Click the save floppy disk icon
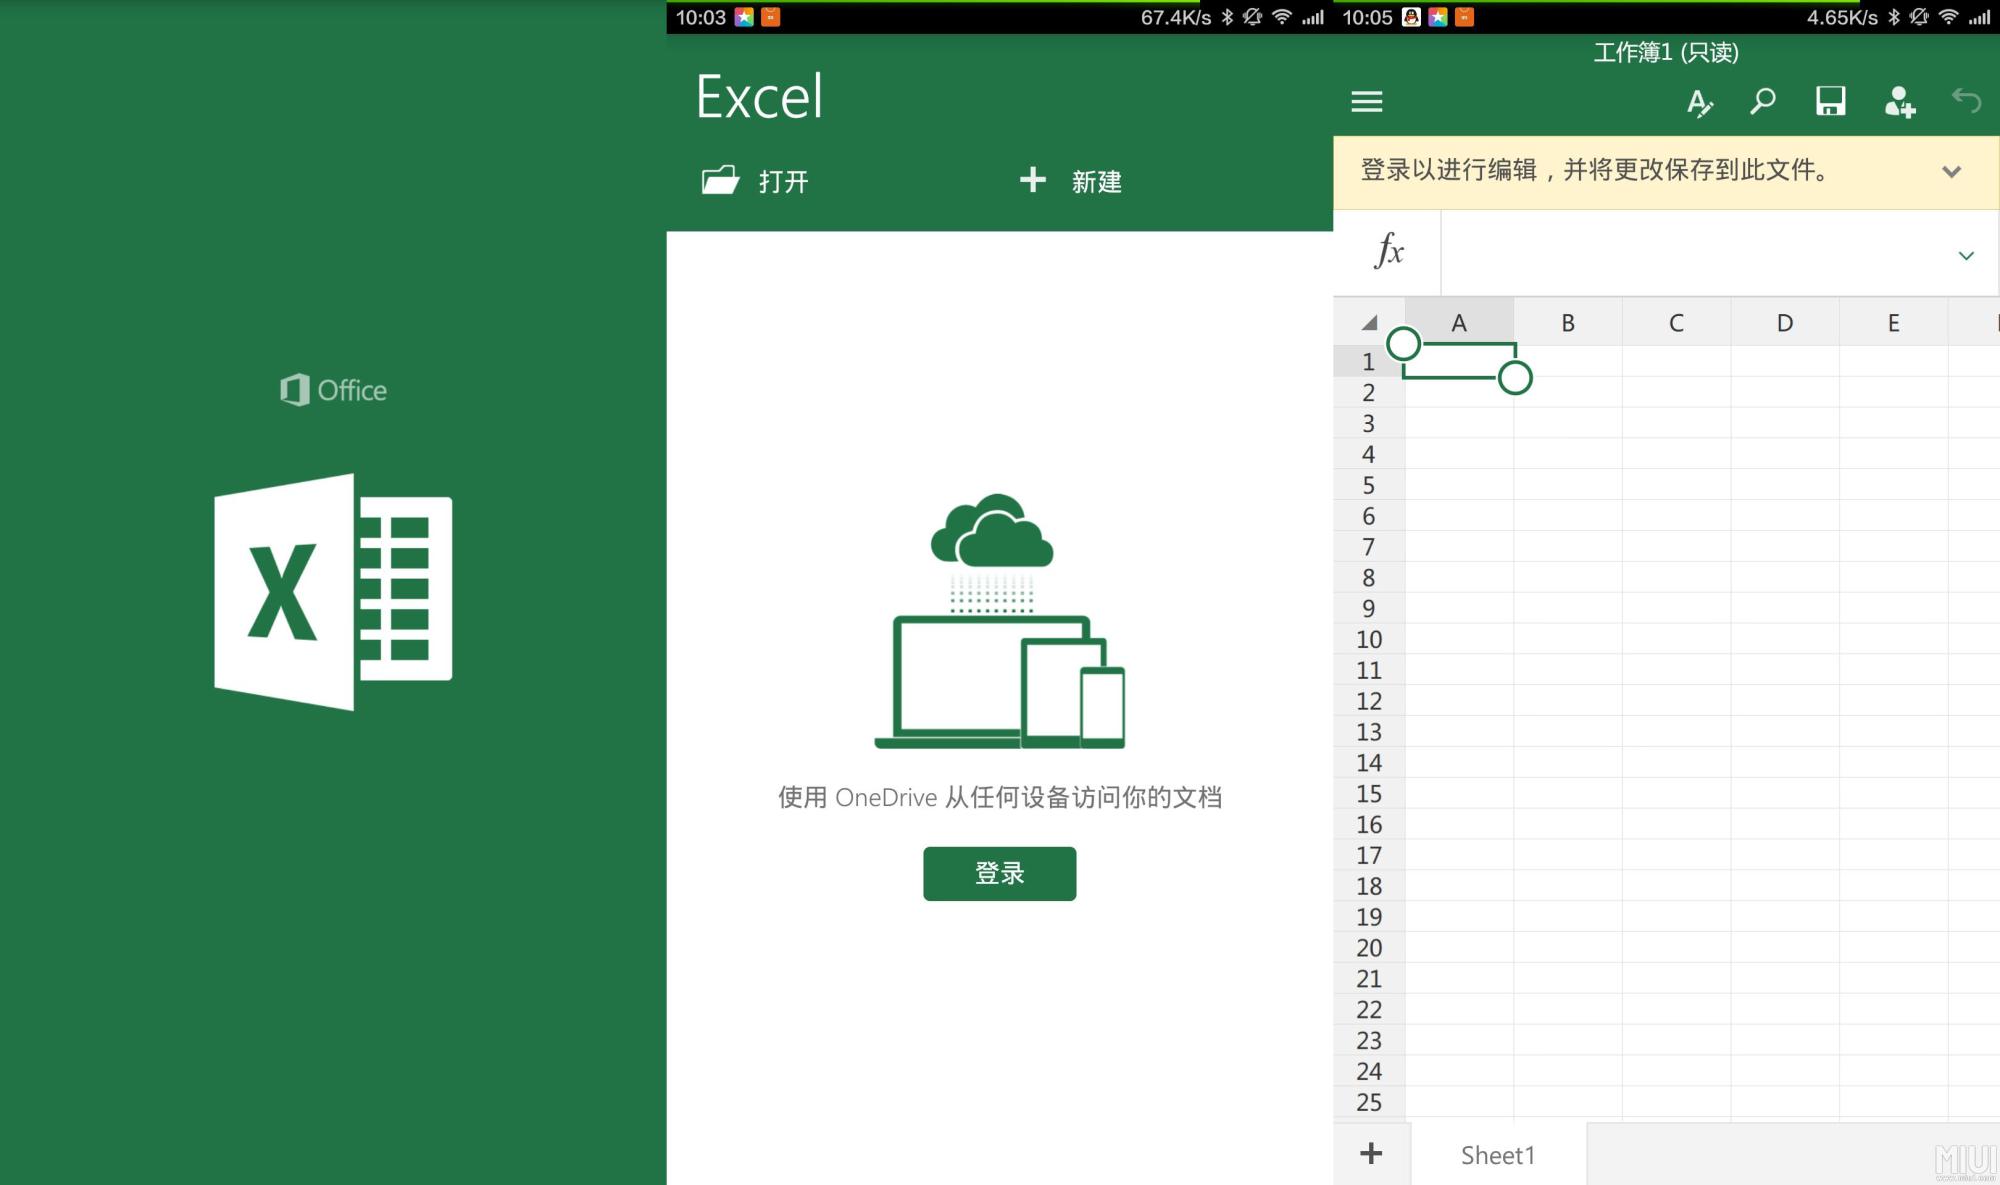This screenshot has width=2000, height=1185. pyautogui.click(x=1830, y=101)
